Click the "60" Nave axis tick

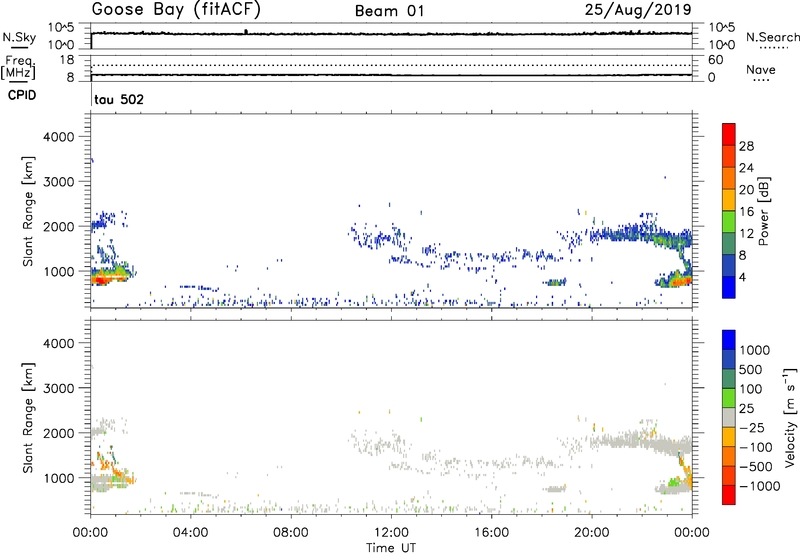click(x=715, y=60)
